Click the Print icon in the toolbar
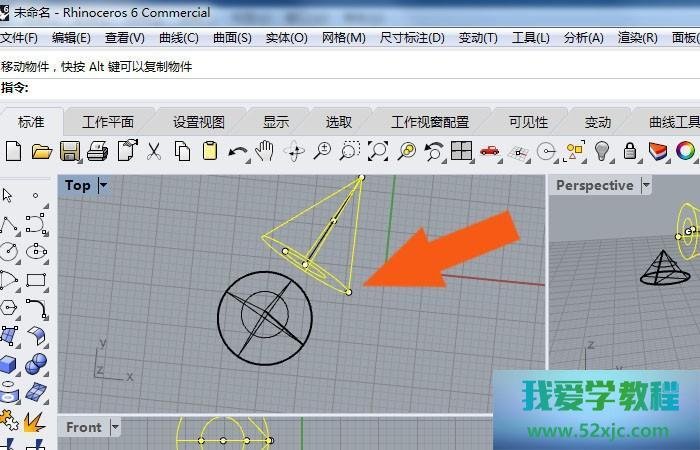Viewport: 700px width, 450px height. coord(97,151)
